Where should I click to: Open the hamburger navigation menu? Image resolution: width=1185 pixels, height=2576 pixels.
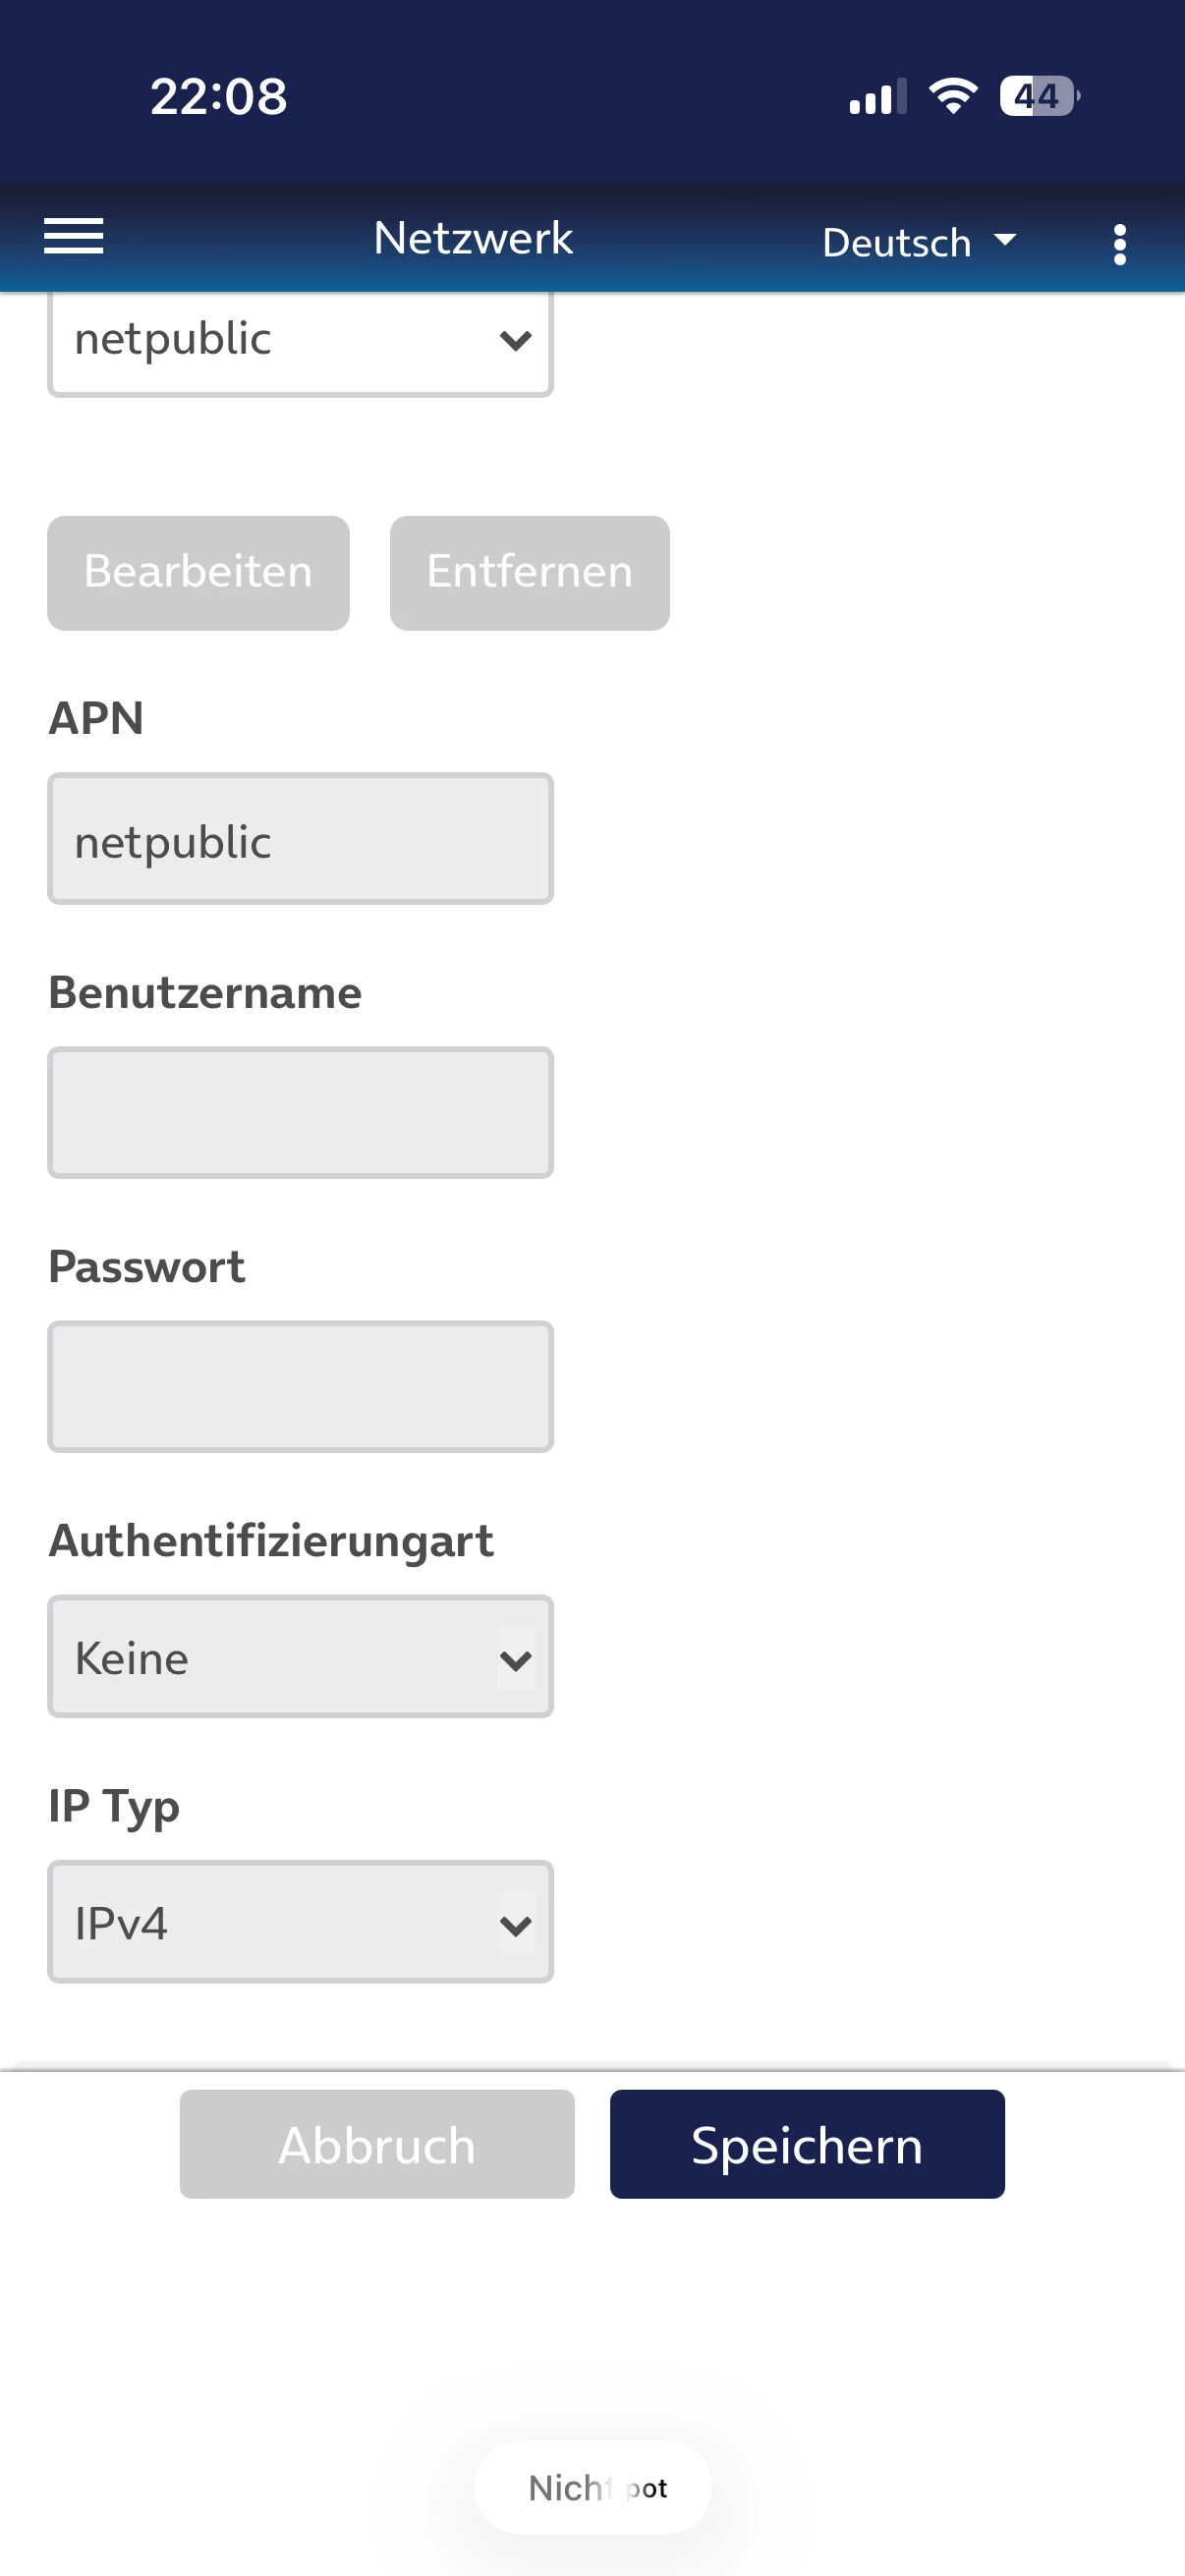point(73,237)
